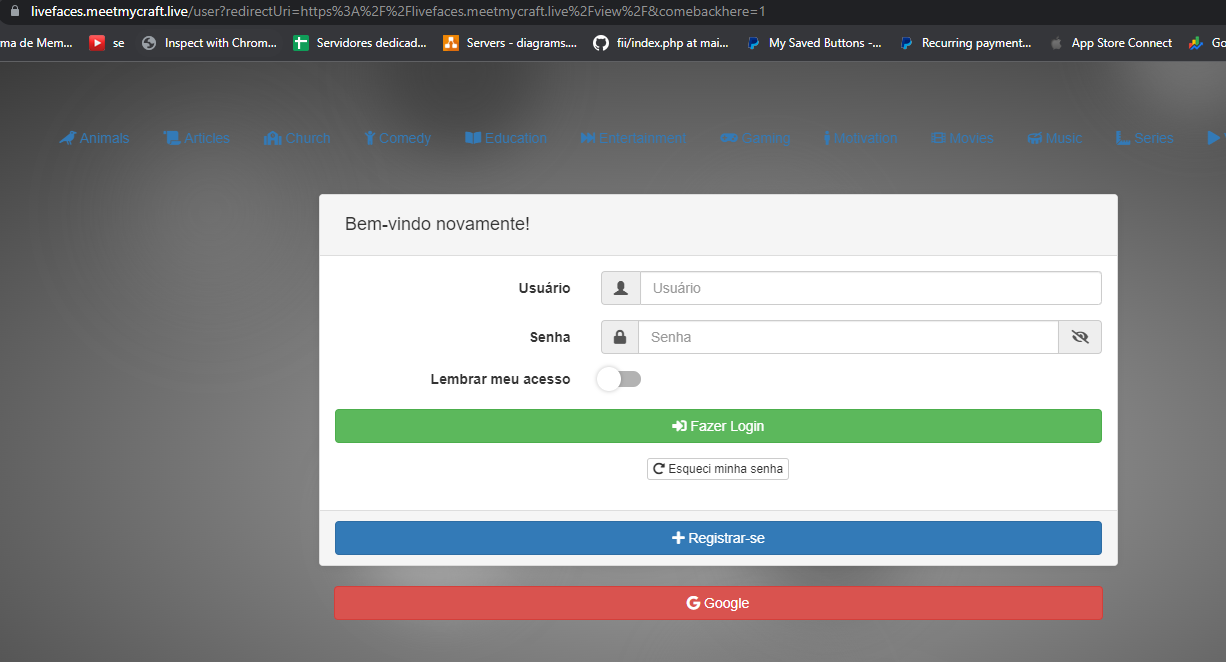This screenshot has width=1226, height=662.
Task: Open the Gaming category
Action: click(755, 138)
